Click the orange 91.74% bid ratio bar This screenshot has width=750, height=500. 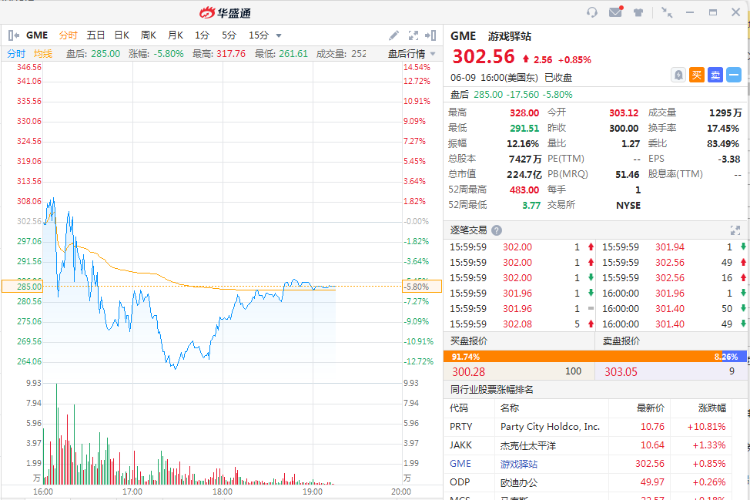[582, 356]
